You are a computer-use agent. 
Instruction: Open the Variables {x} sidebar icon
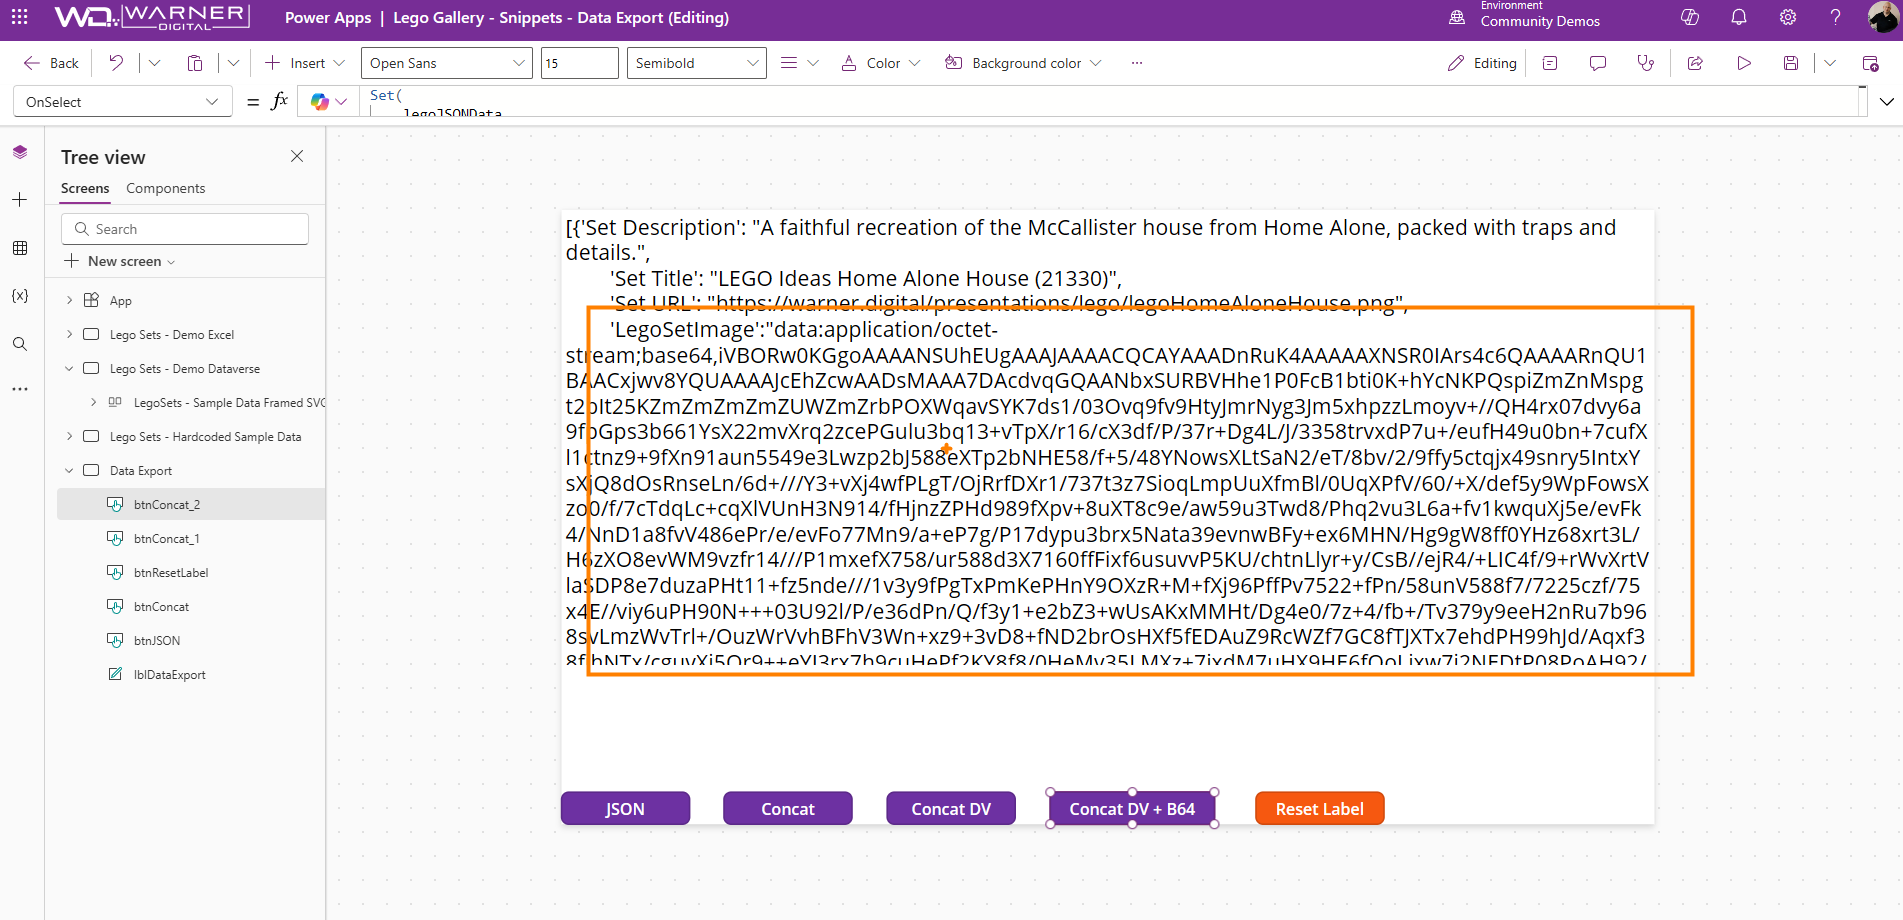point(20,296)
